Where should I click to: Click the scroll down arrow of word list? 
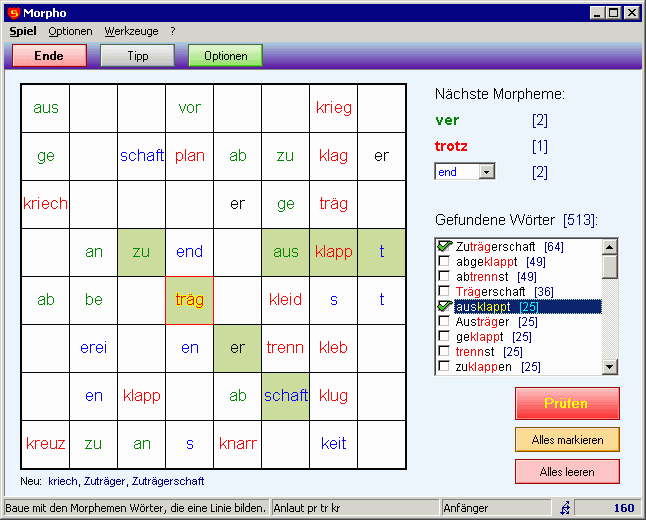[609, 366]
